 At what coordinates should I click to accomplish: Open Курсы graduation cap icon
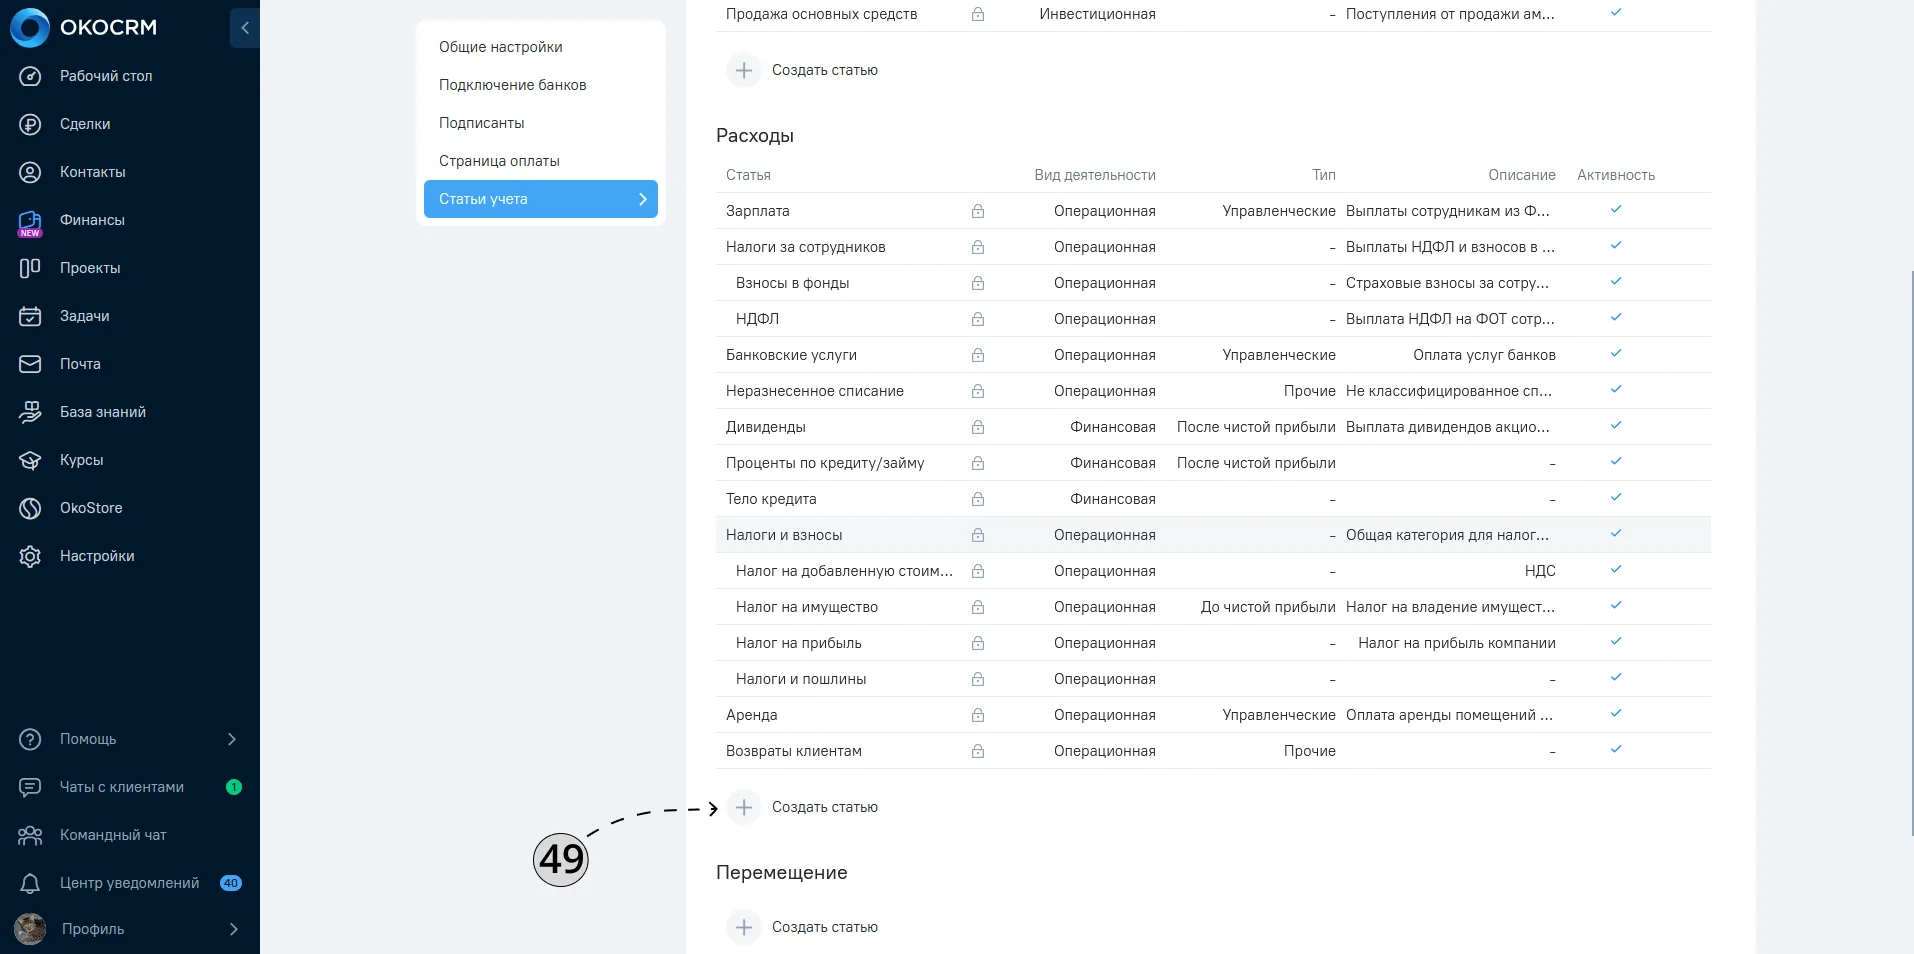click(x=30, y=460)
